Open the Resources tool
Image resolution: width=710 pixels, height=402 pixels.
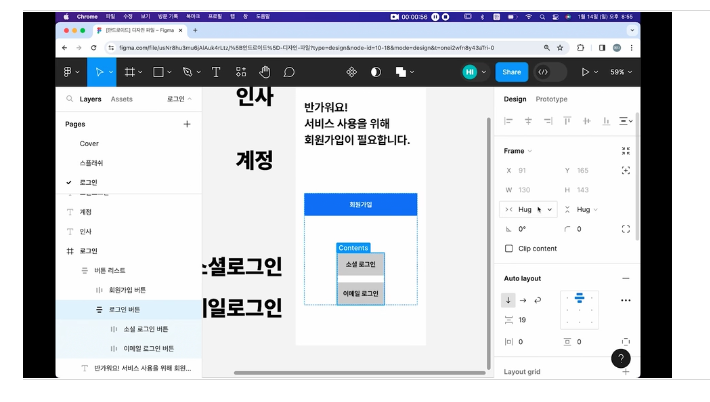241,72
